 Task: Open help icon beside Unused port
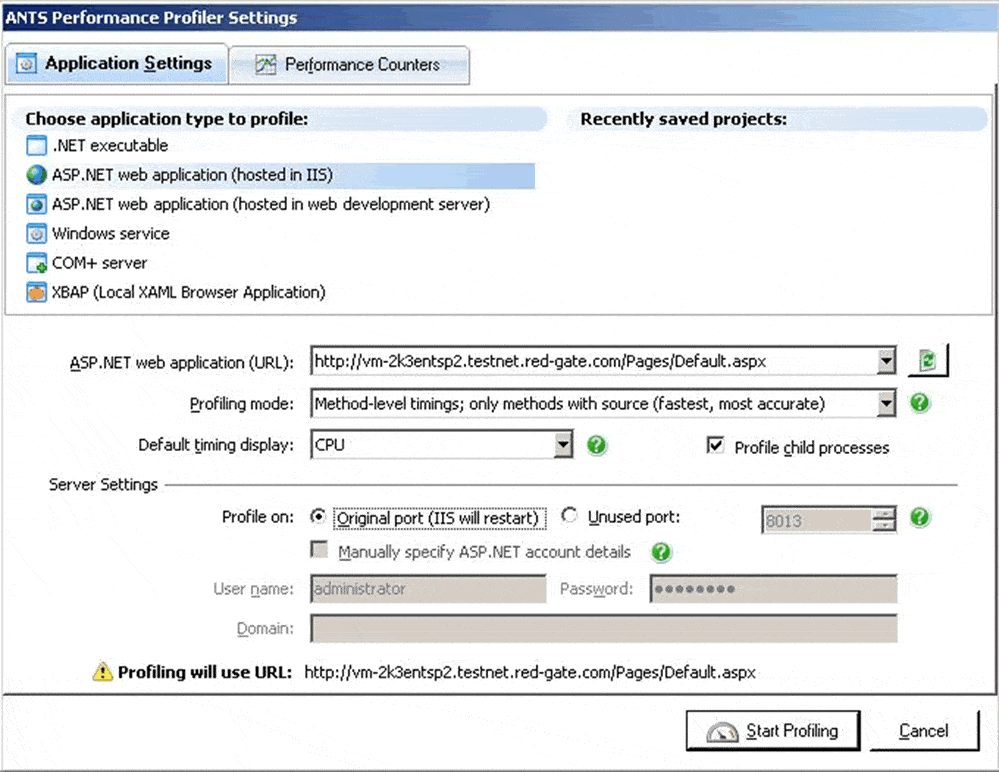click(x=919, y=517)
